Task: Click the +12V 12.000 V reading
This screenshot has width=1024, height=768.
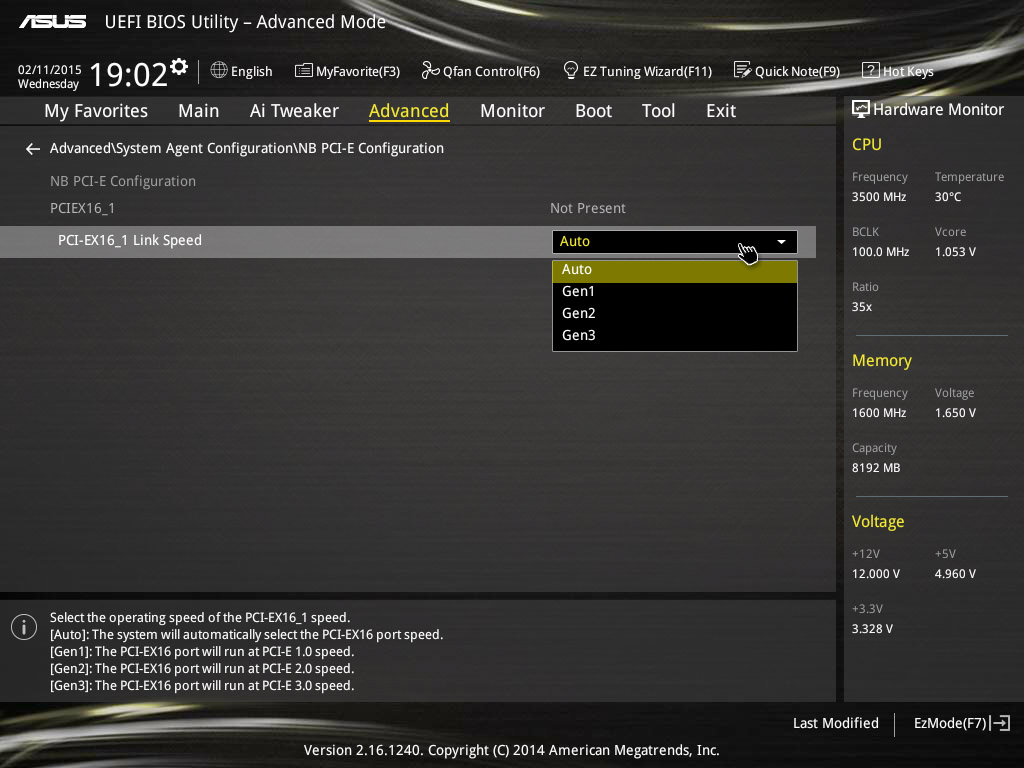Action: 876,573
